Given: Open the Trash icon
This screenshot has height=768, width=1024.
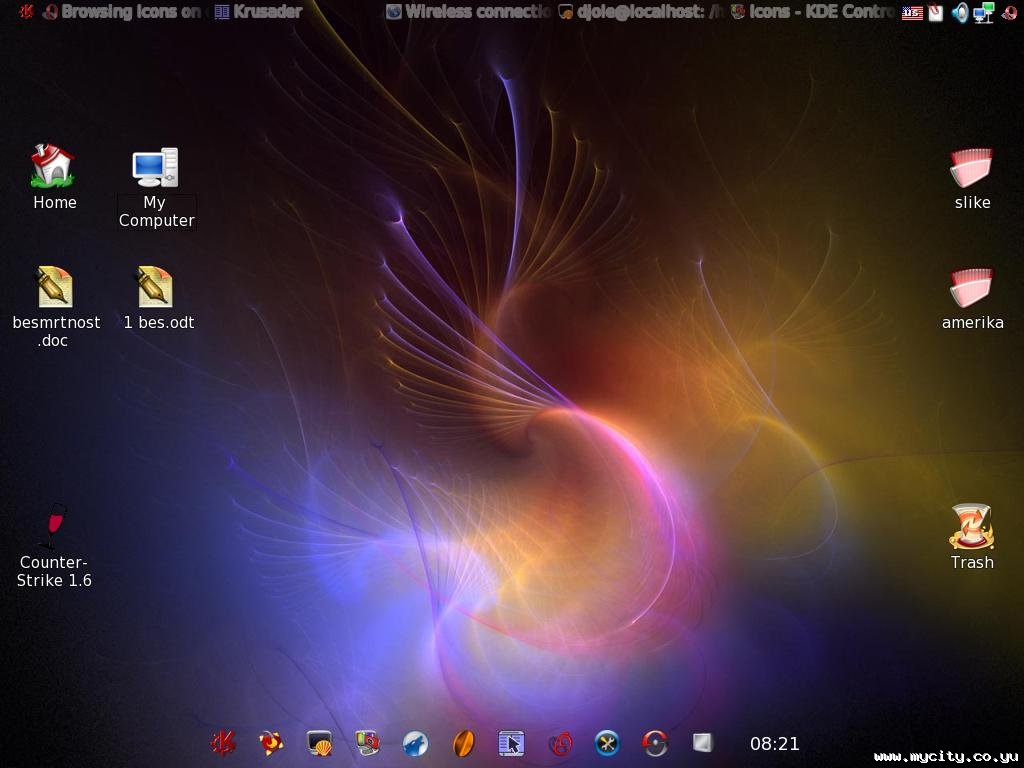Looking at the screenshot, I should click(x=971, y=527).
